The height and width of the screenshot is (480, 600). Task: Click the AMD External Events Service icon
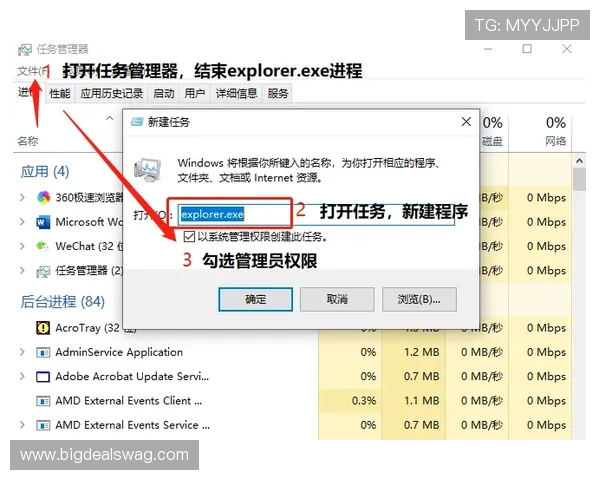coord(43,425)
